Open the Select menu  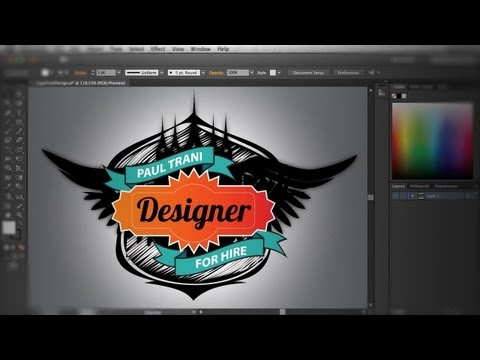pyautogui.click(x=137, y=49)
